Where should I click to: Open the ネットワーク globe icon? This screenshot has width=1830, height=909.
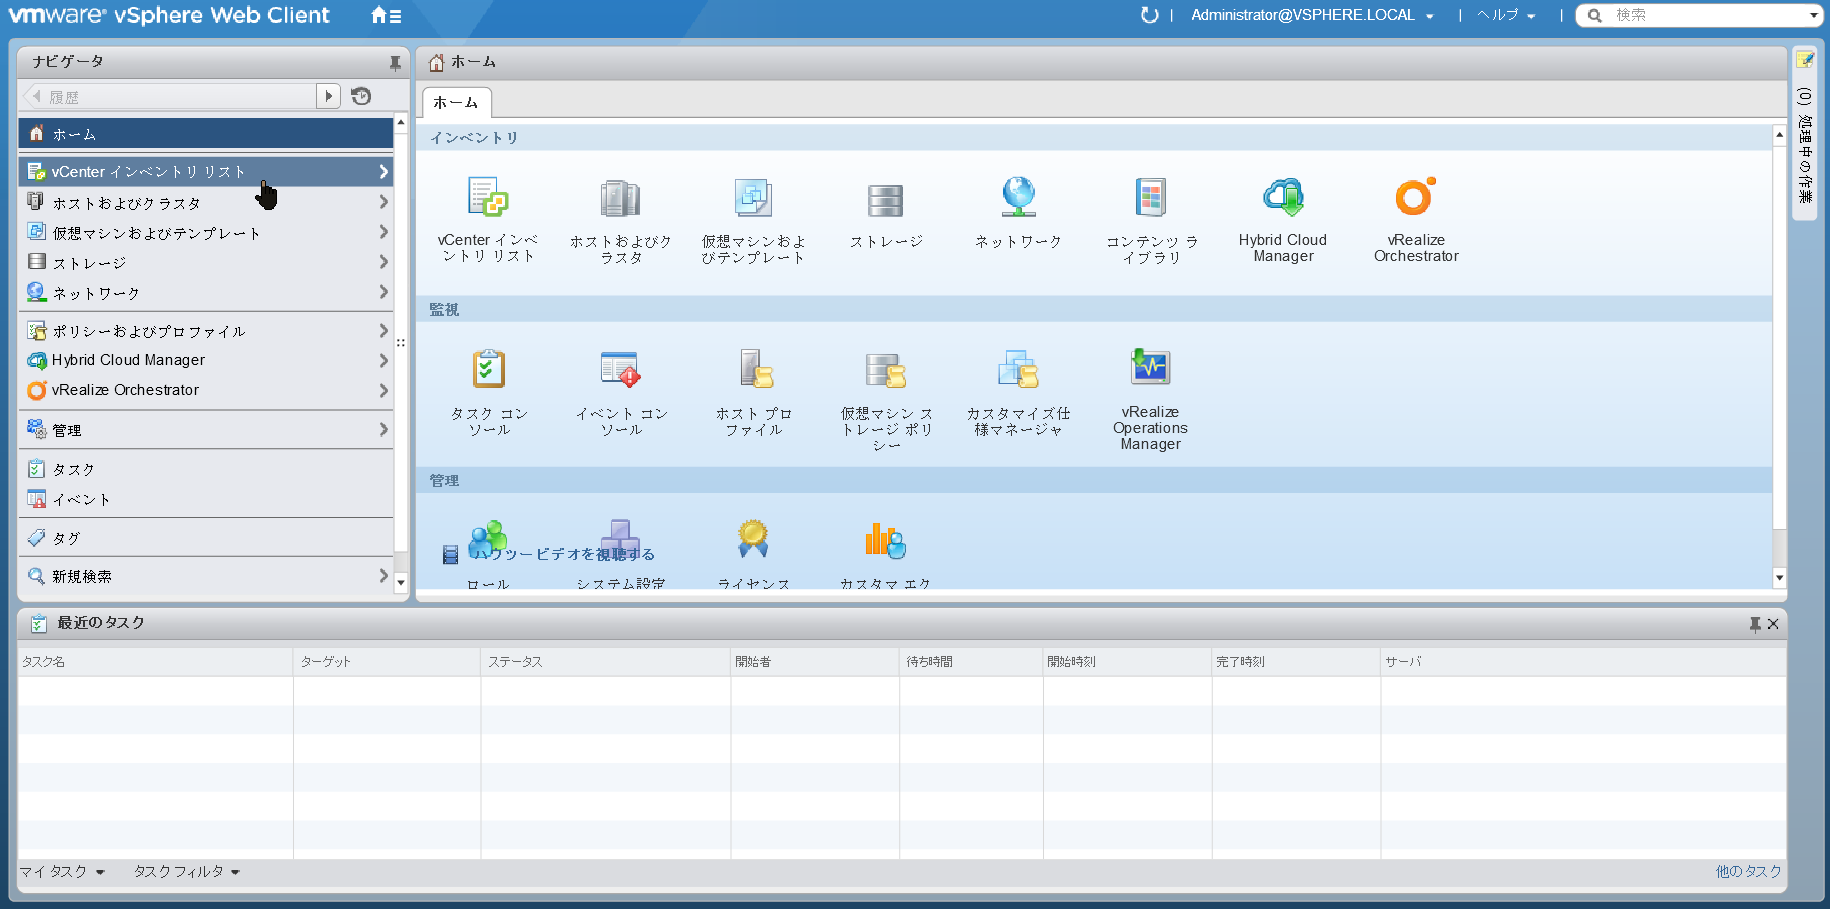(x=1018, y=197)
